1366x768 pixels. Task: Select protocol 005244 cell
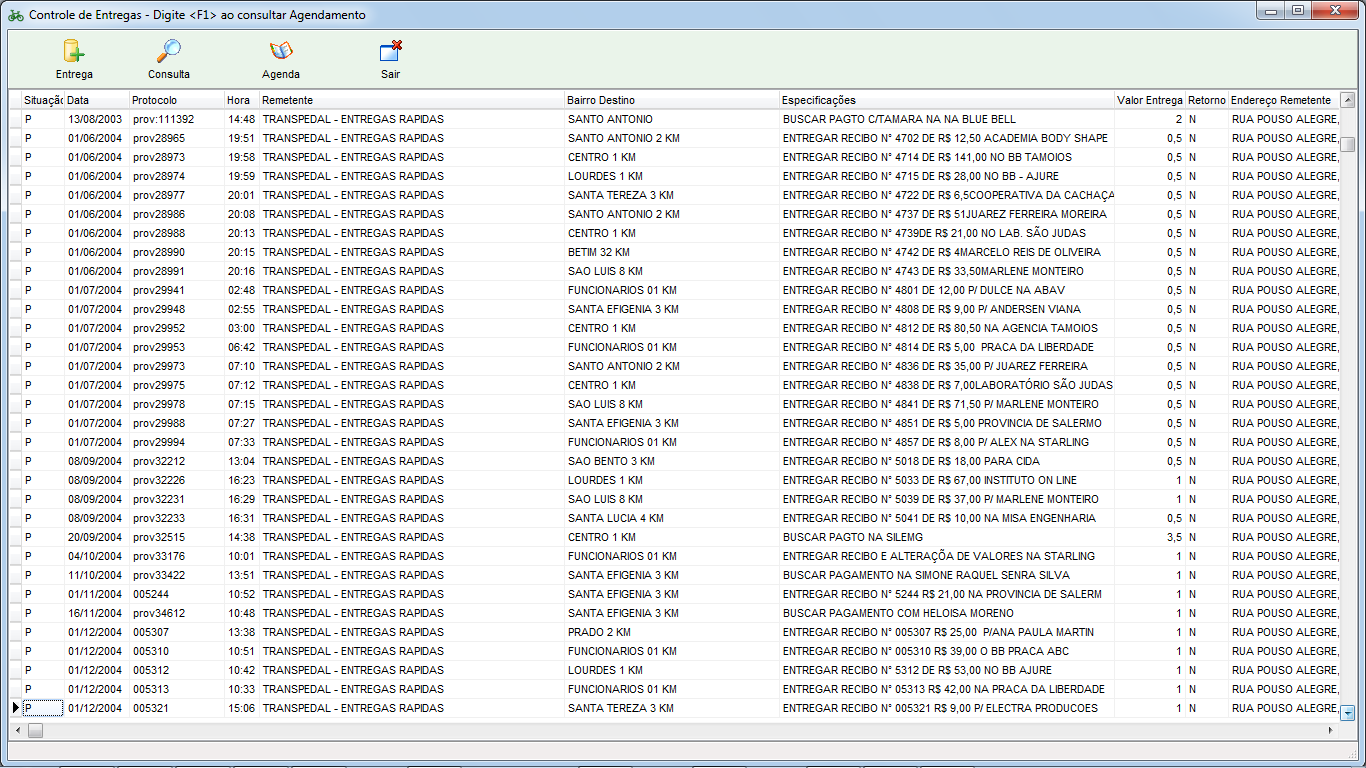tap(177, 594)
